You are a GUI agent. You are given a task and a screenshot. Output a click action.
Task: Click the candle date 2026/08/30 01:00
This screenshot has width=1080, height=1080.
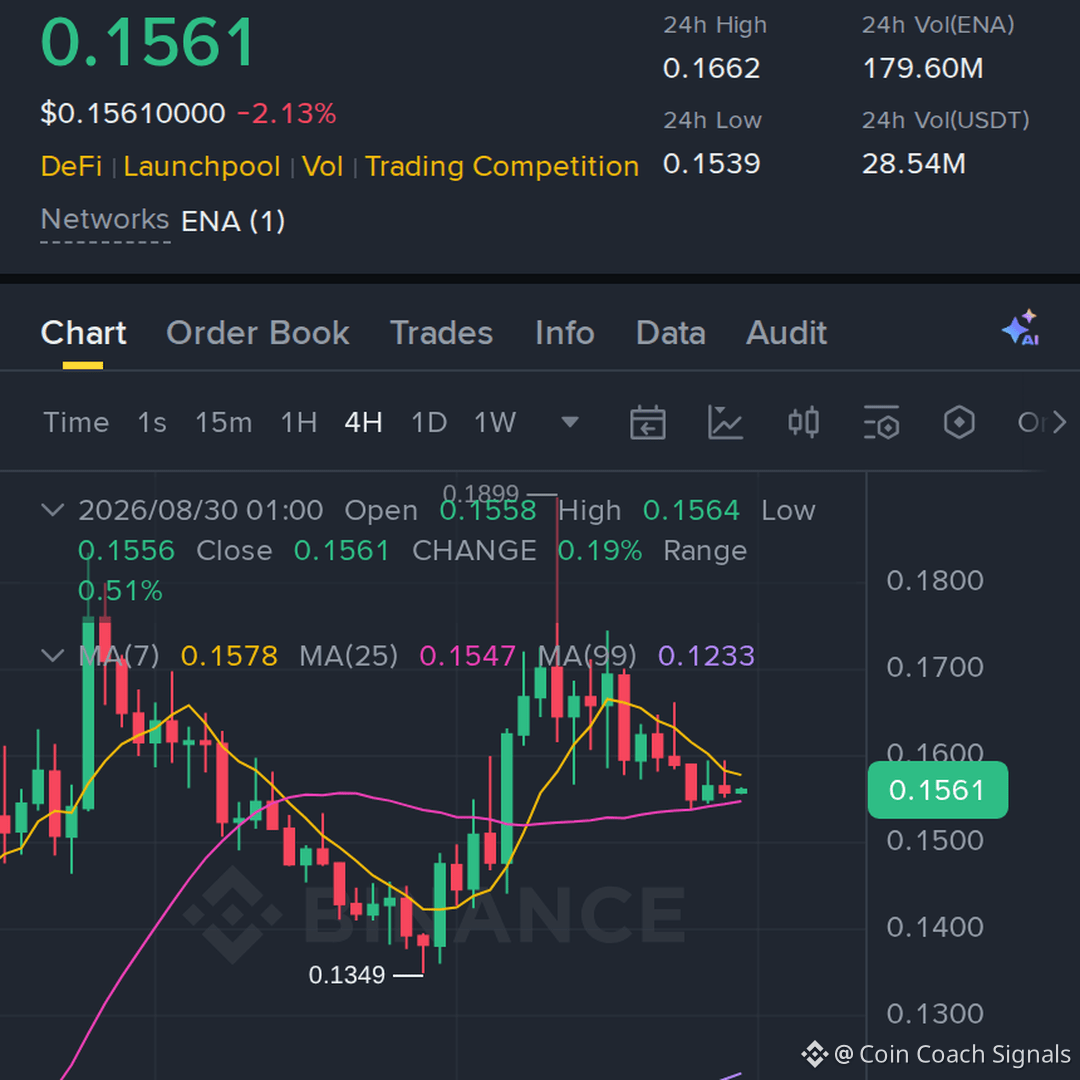200,510
